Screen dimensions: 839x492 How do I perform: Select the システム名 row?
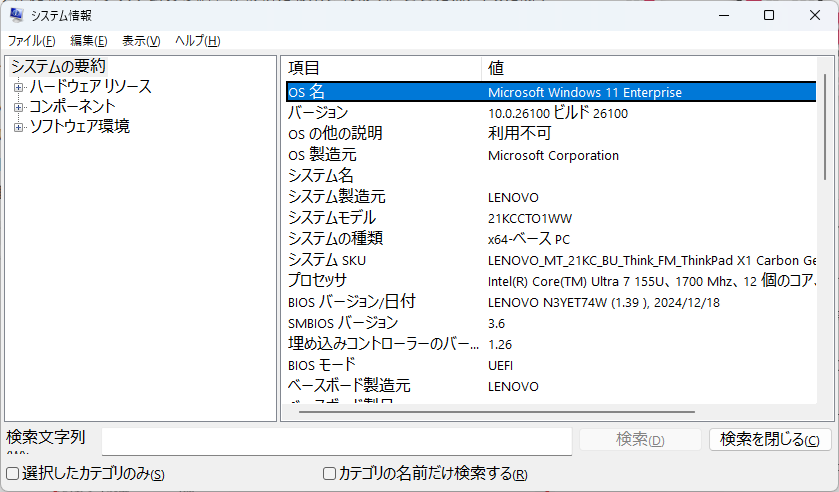pos(551,176)
